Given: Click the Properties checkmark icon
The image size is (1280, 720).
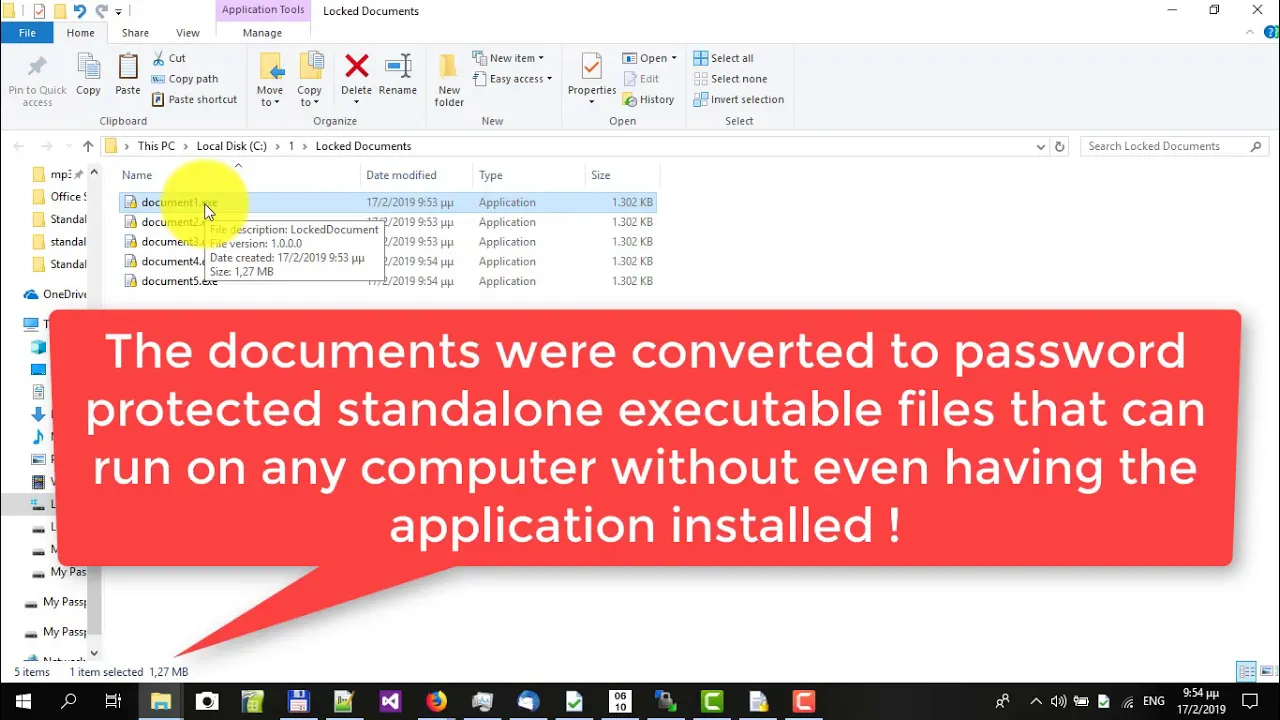Looking at the screenshot, I should point(592,66).
